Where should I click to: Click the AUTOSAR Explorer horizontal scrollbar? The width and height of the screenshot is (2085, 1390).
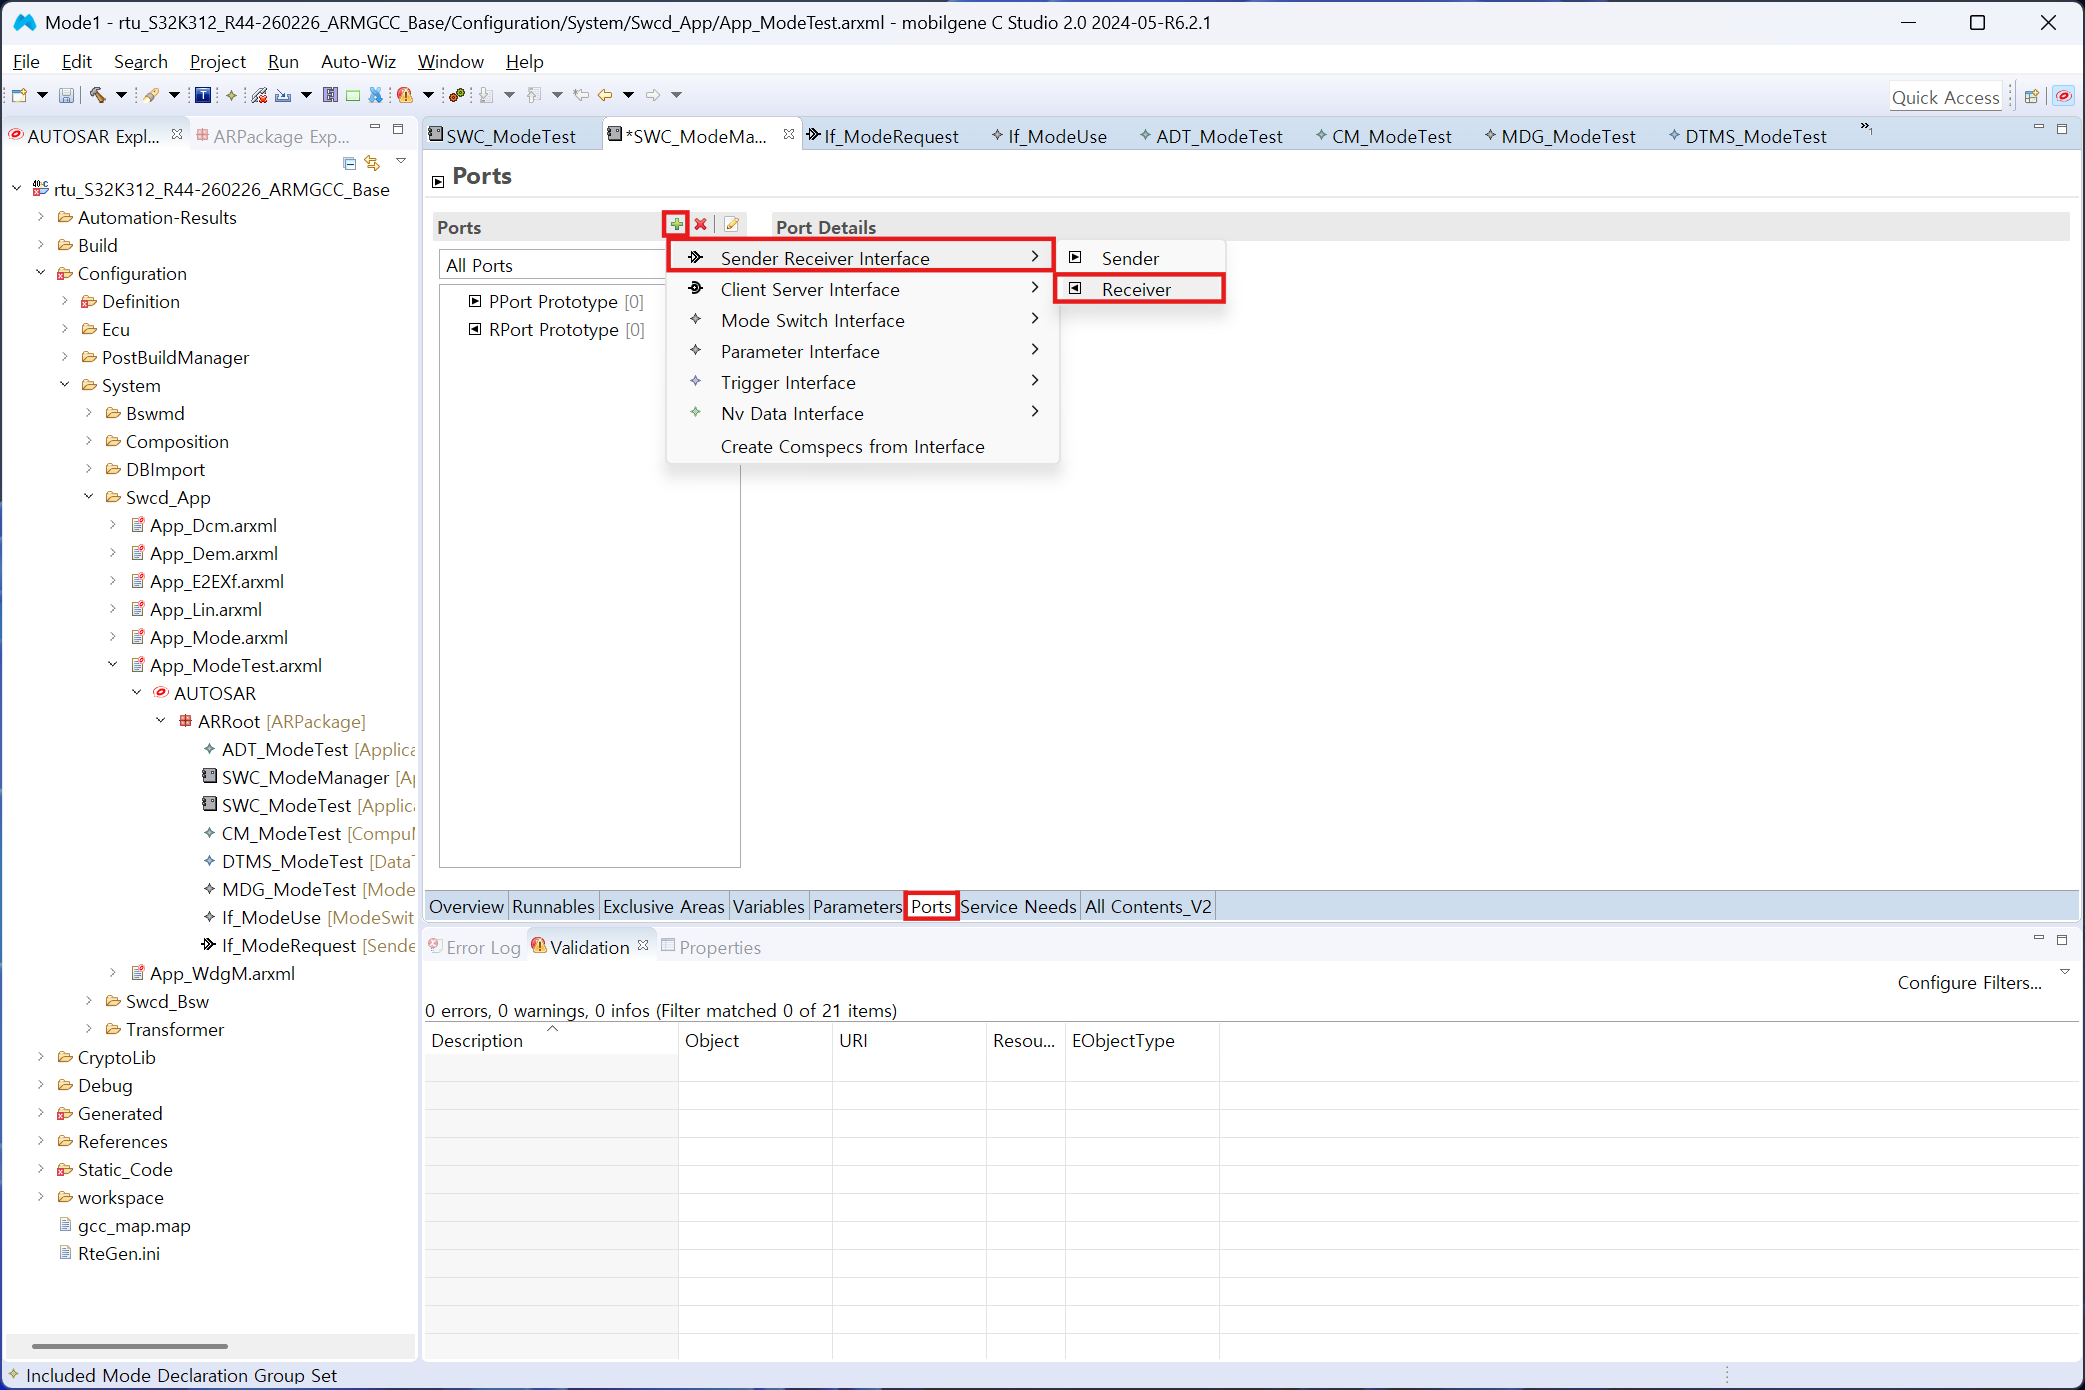pos(130,1346)
